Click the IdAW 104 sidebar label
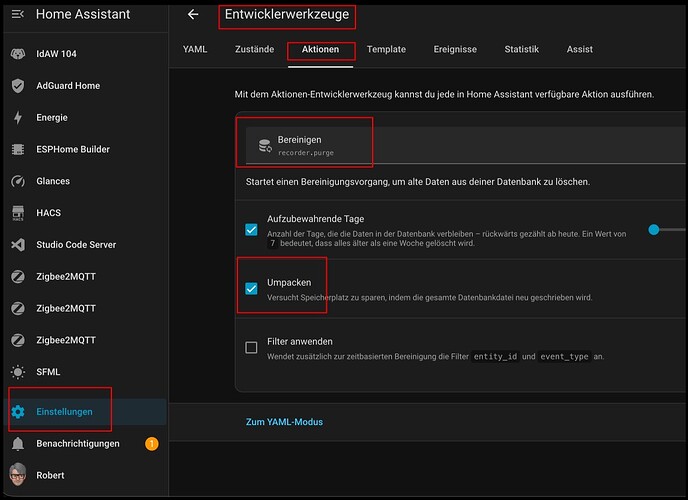The image size is (688, 500). tap(56, 54)
